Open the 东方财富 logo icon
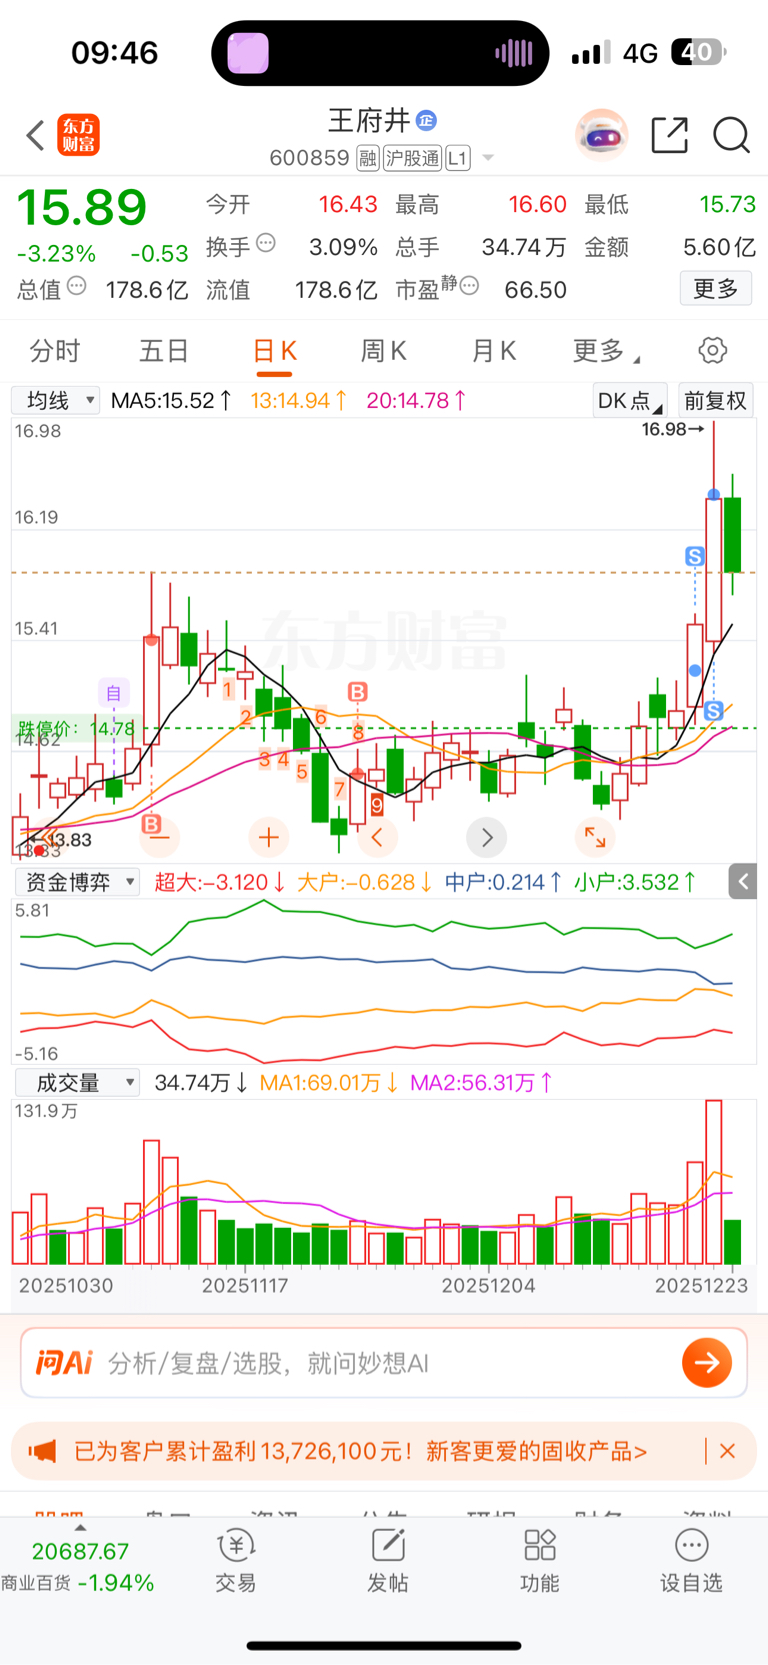Screen dimensions: 768x1665 point(78,135)
